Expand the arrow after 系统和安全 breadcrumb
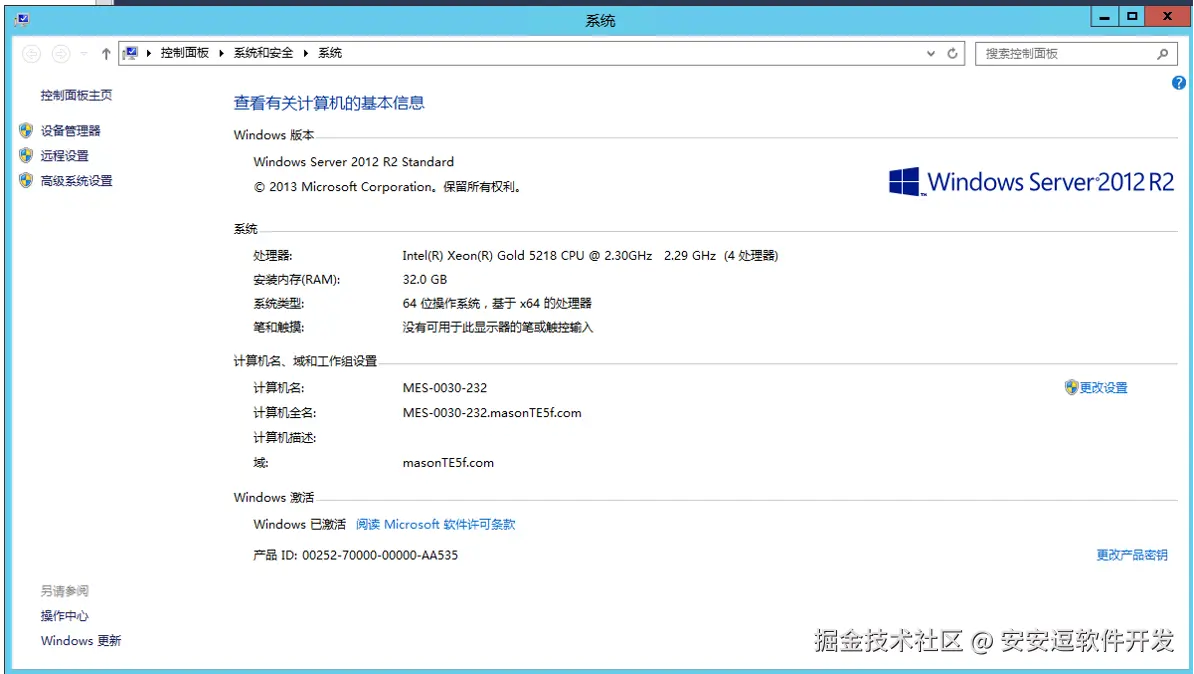The image size is (1194, 674). click(305, 53)
